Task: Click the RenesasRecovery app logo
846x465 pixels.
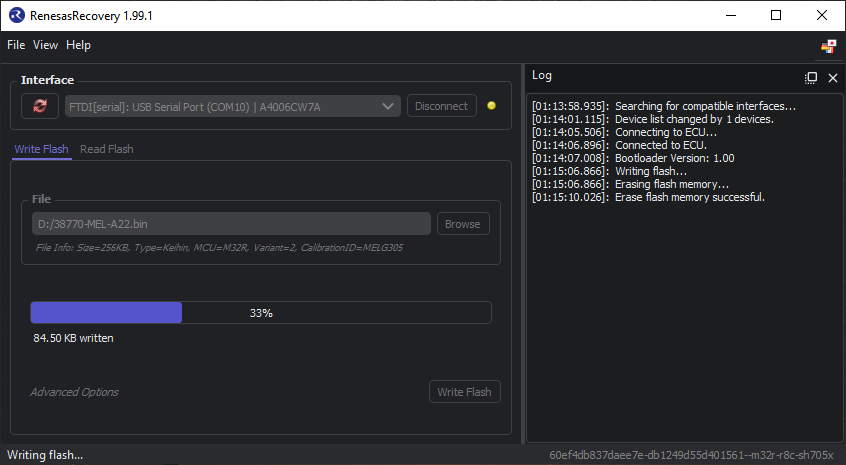Action: tap(17, 15)
